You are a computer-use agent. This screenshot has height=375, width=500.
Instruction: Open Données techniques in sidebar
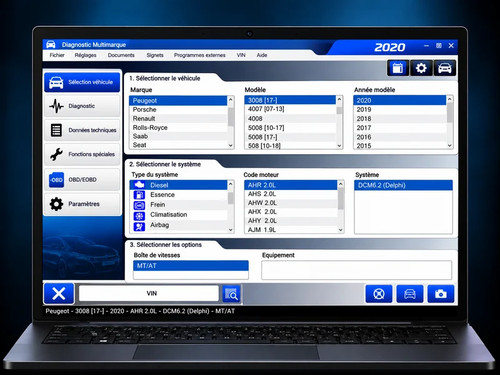[x=82, y=130]
